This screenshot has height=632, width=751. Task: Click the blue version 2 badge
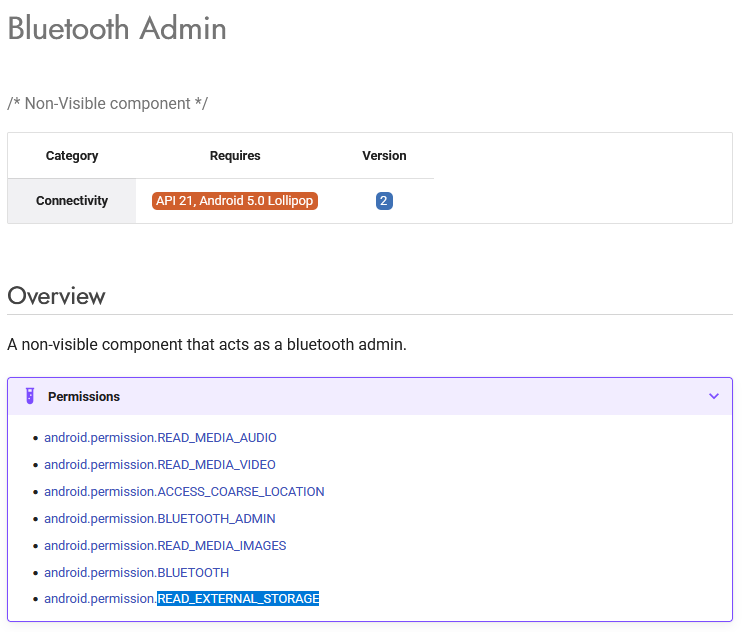tap(384, 201)
